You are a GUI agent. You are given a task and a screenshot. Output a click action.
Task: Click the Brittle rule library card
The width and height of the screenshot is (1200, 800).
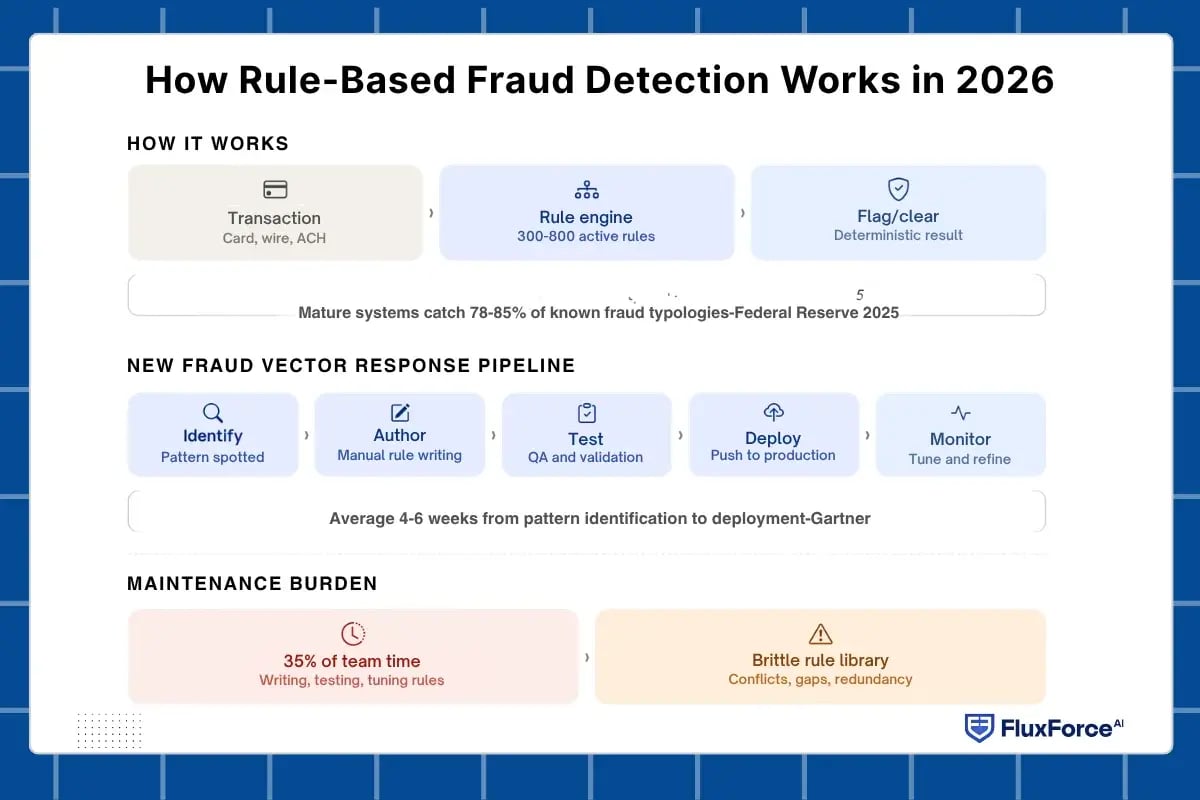pos(820,656)
